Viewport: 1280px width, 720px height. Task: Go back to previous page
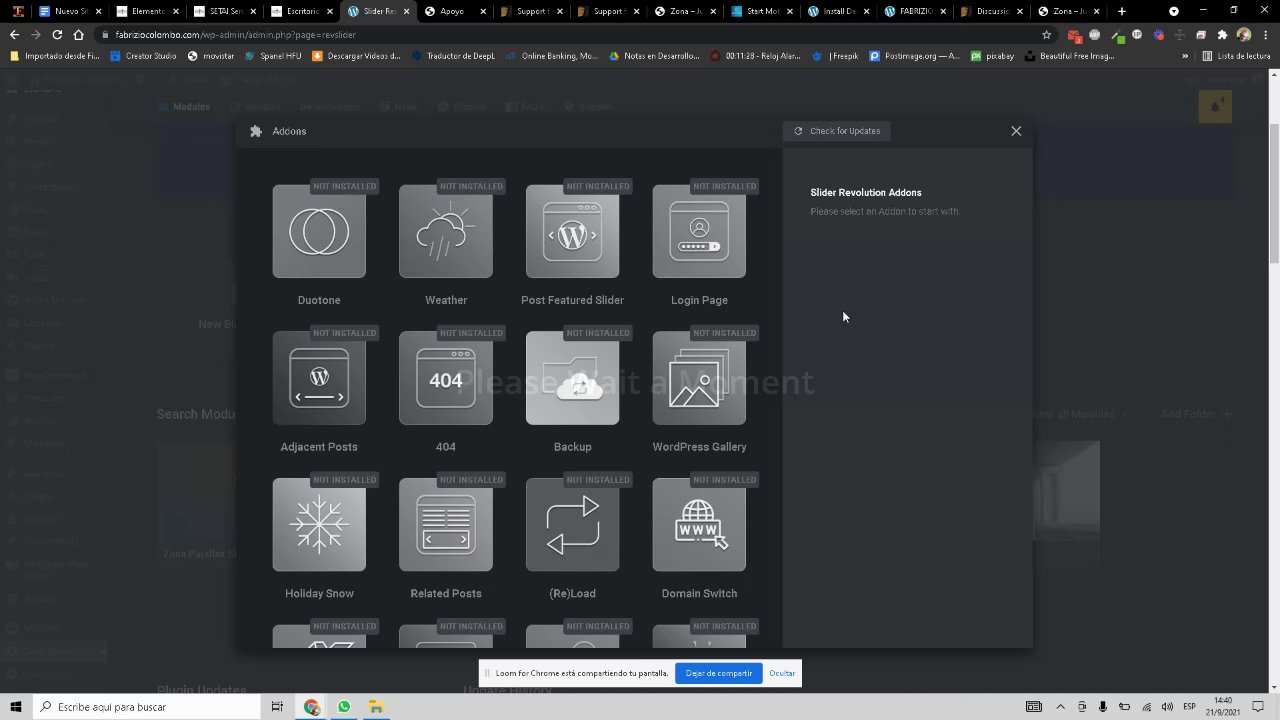click(14, 34)
